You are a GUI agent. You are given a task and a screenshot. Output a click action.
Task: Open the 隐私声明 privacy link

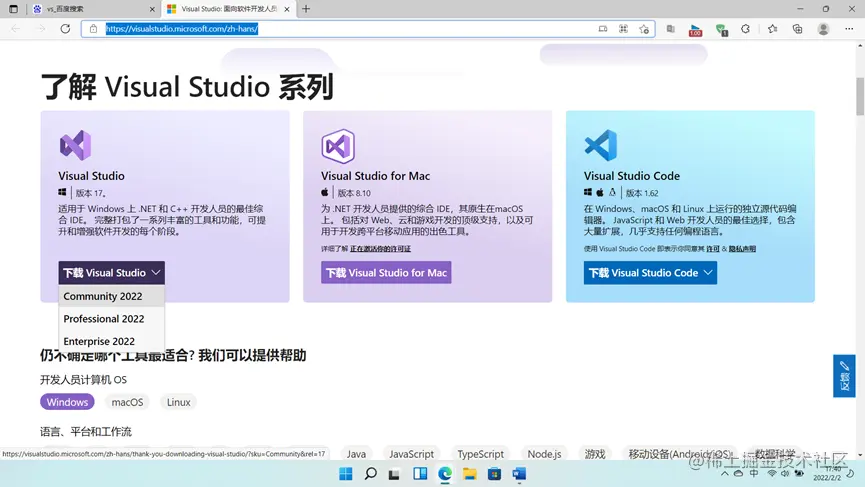point(742,249)
